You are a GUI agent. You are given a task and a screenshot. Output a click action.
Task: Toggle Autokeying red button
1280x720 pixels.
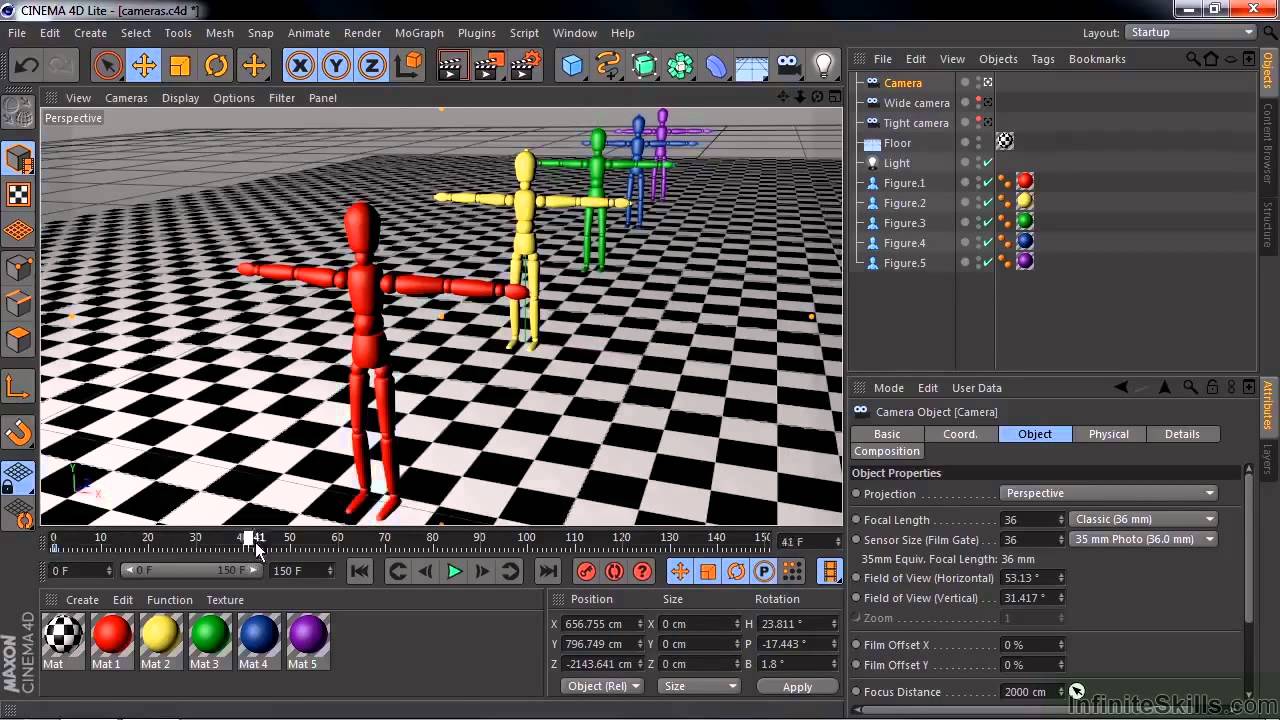(615, 571)
